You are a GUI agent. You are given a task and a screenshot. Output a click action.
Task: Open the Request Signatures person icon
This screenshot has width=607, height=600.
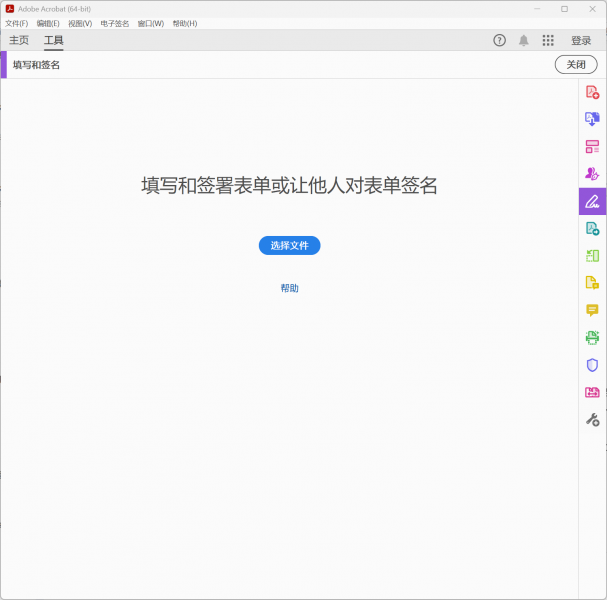point(592,174)
